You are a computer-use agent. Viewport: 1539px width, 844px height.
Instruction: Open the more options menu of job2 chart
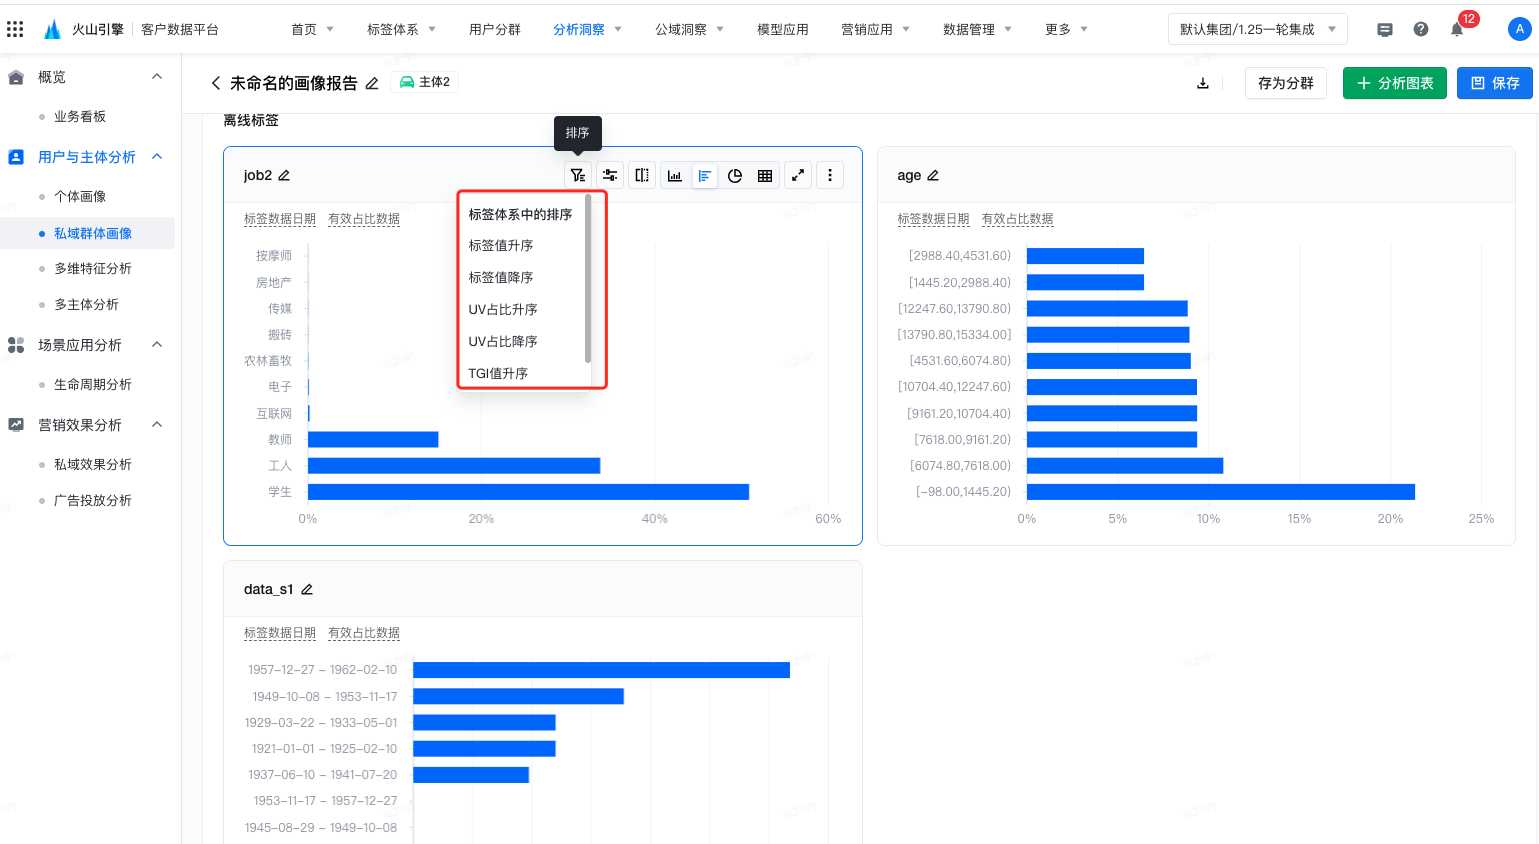click(x=830, y=175)
